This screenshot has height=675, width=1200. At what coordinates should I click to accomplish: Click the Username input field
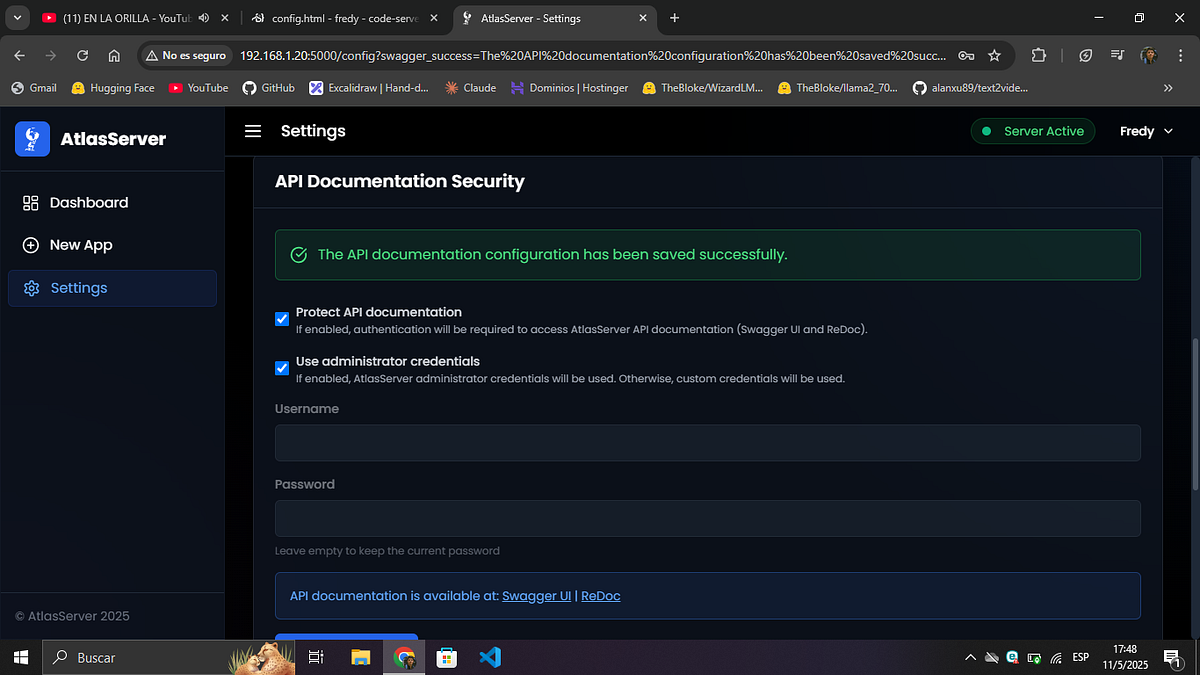coord(707,442)
